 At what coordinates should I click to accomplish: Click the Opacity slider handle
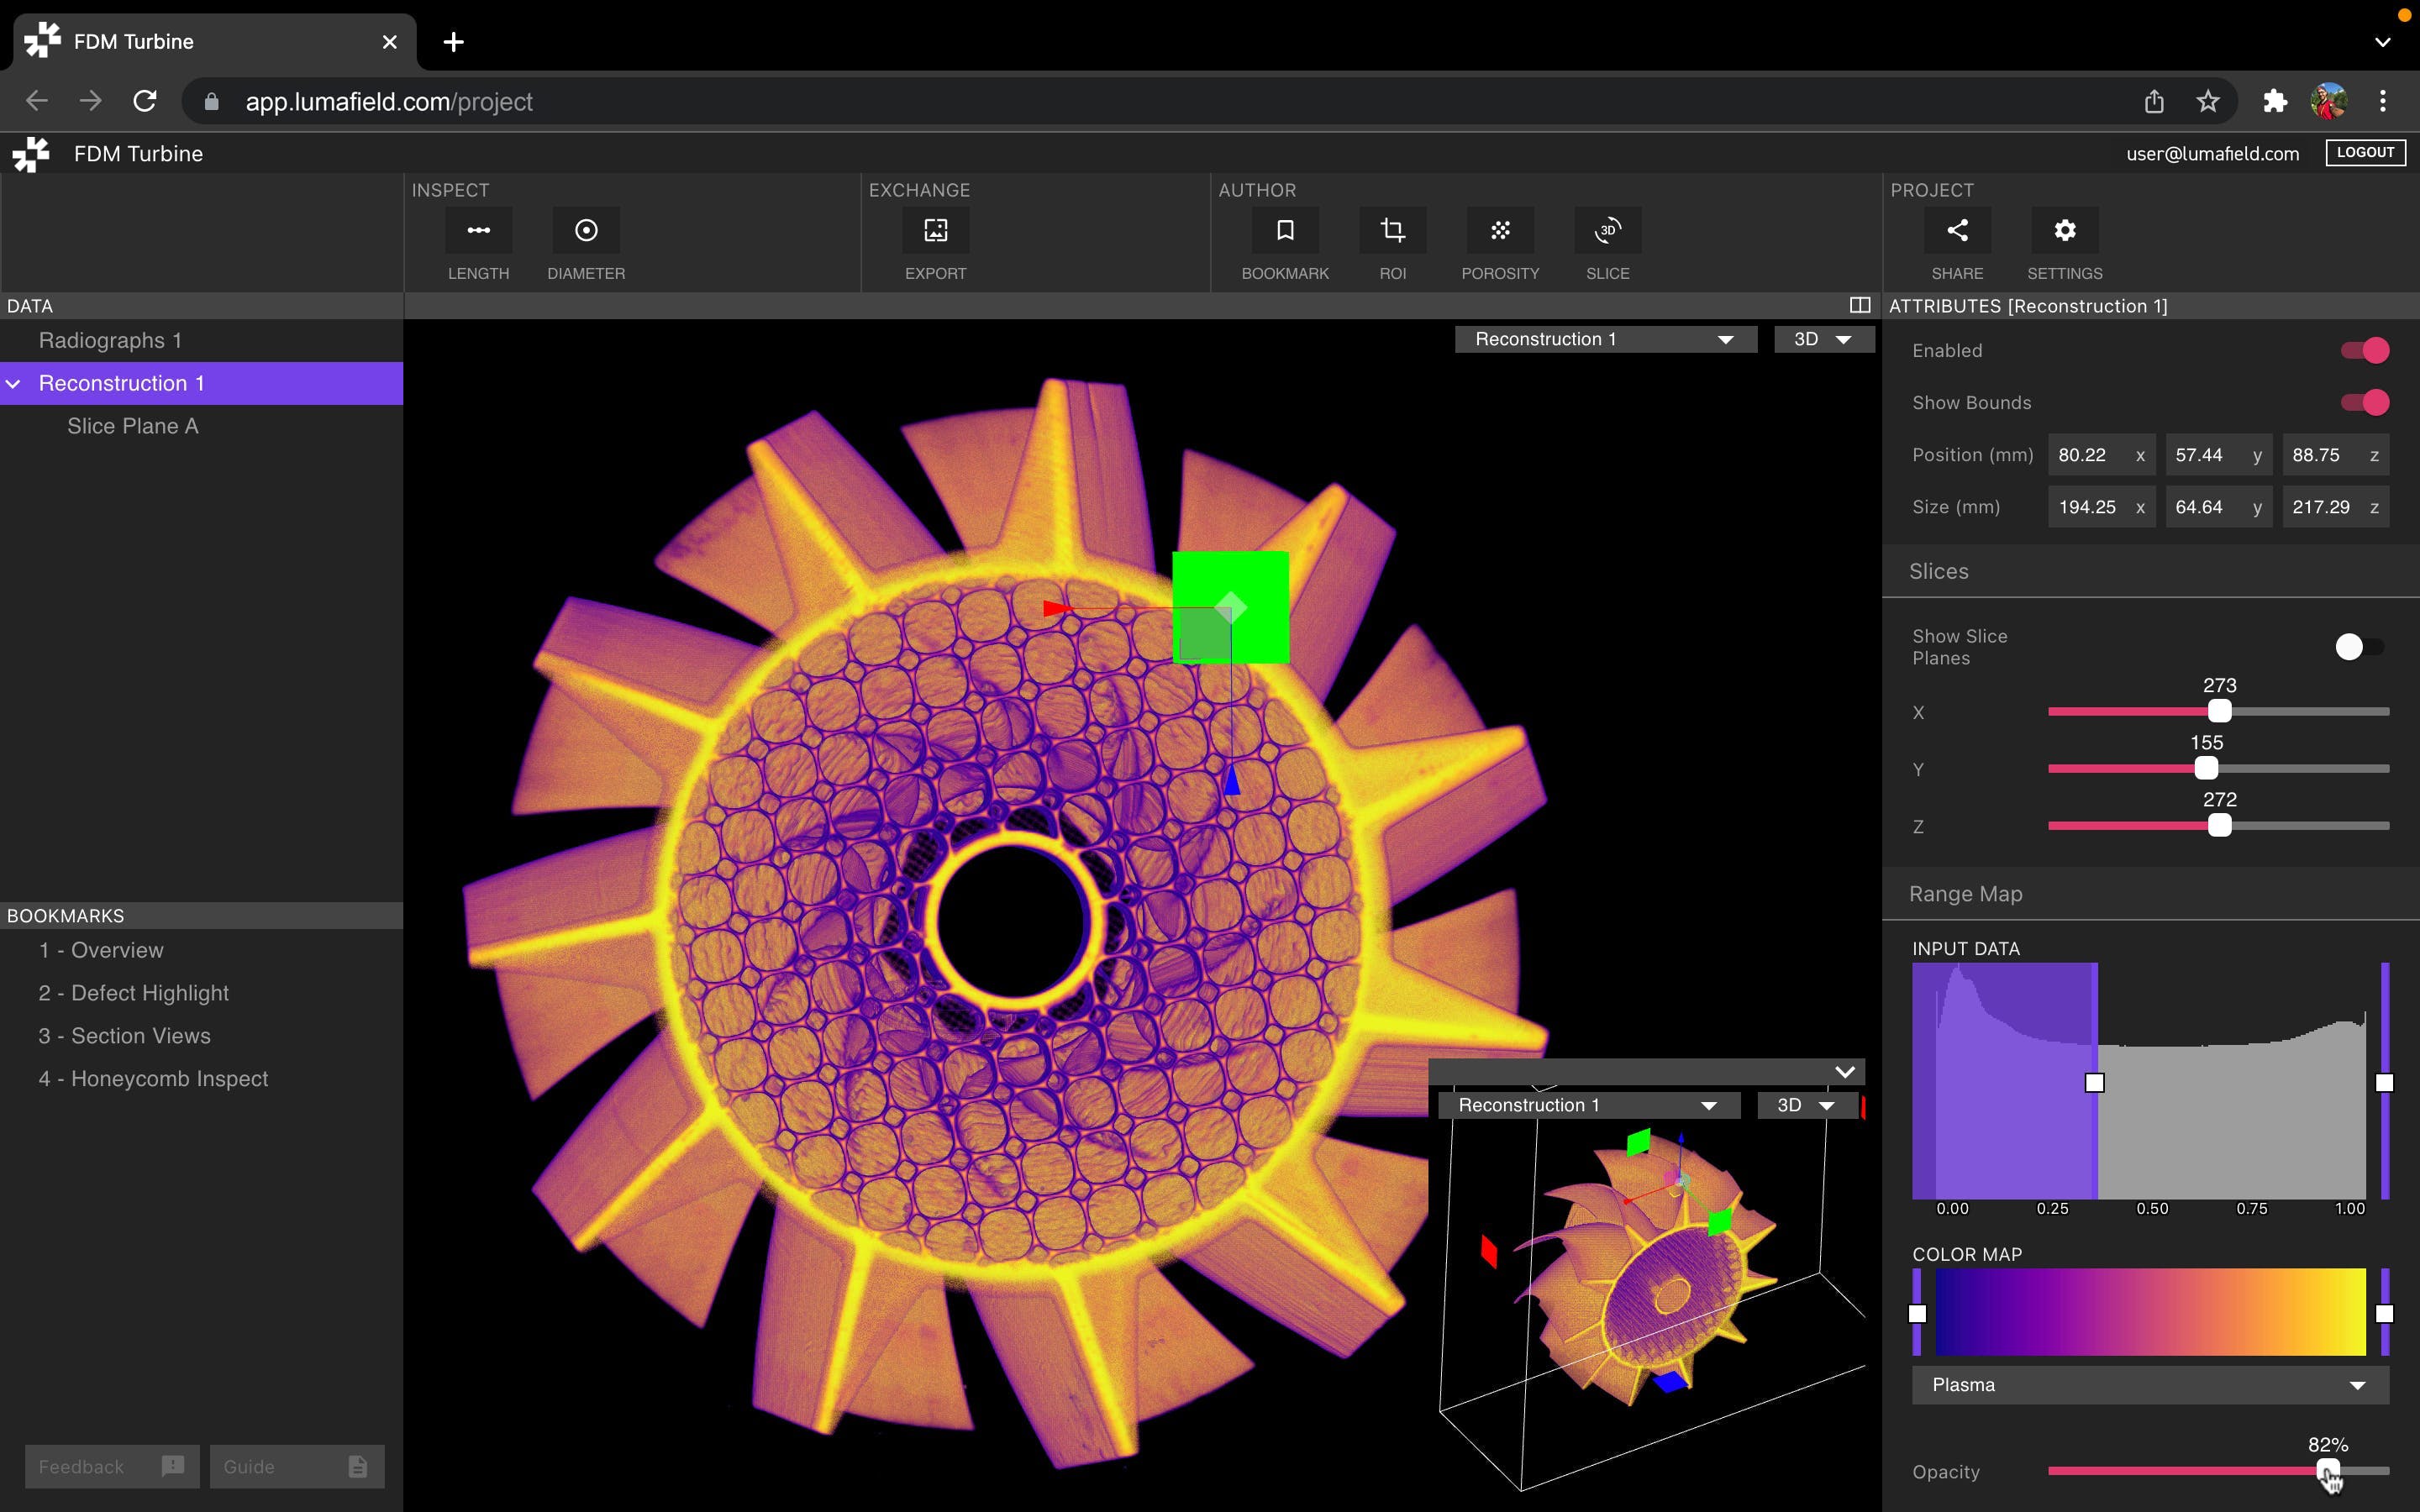pyautogui.click(x=2328, y=1470)
